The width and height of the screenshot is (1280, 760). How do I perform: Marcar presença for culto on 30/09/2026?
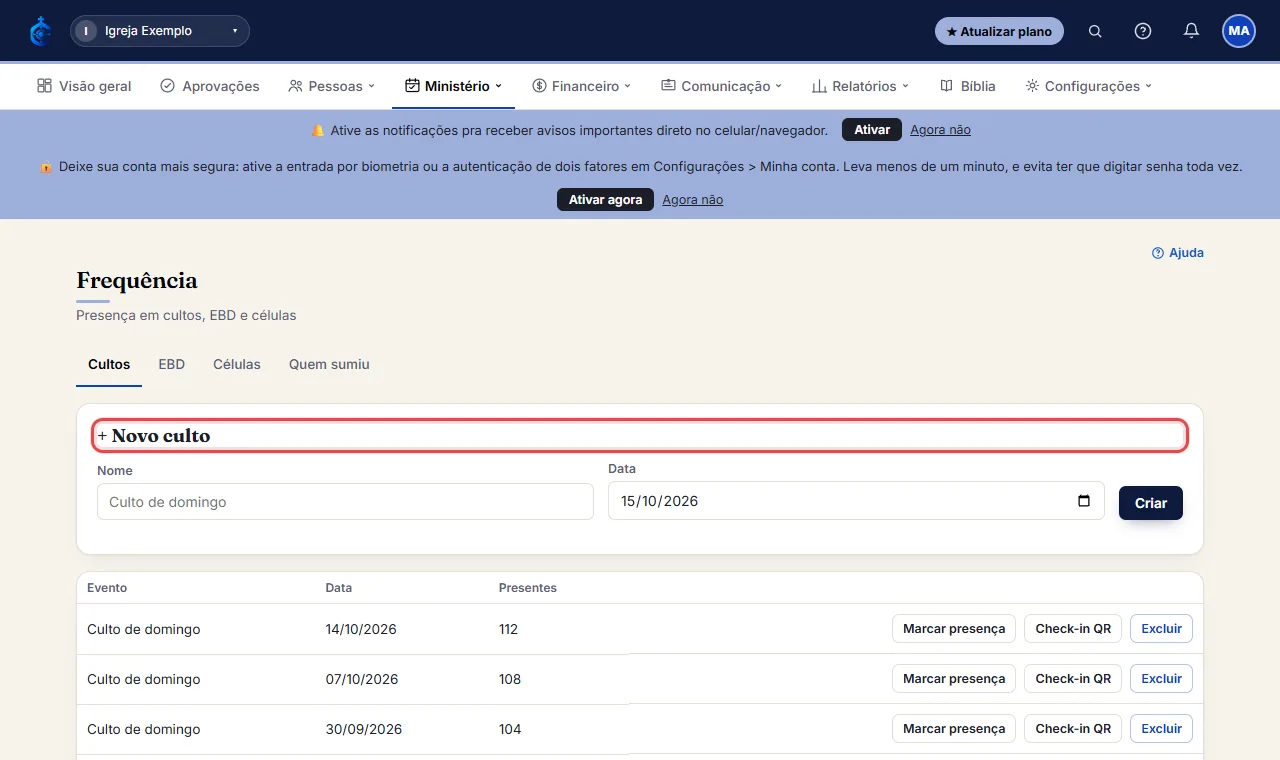[x=954, y=729]
